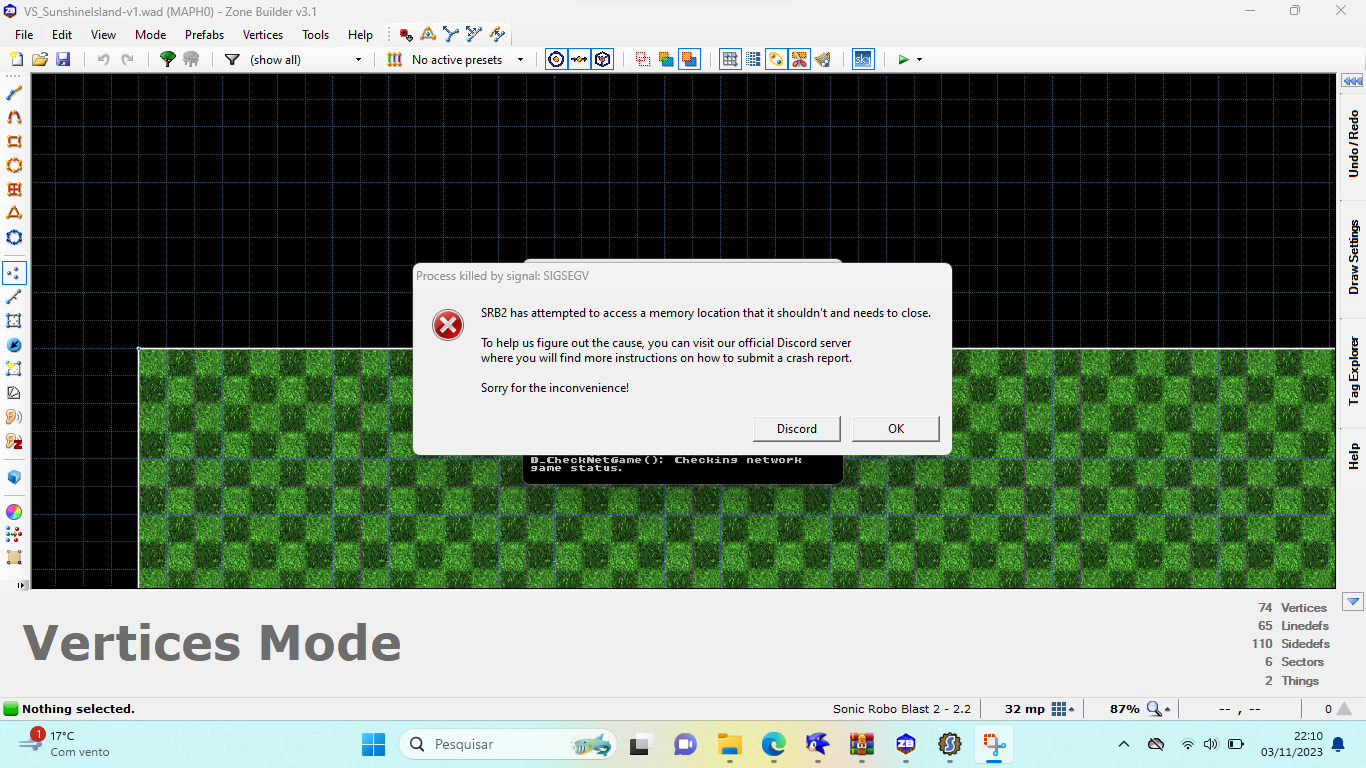Click the green tree icon in toolbar

click(168, 60)
